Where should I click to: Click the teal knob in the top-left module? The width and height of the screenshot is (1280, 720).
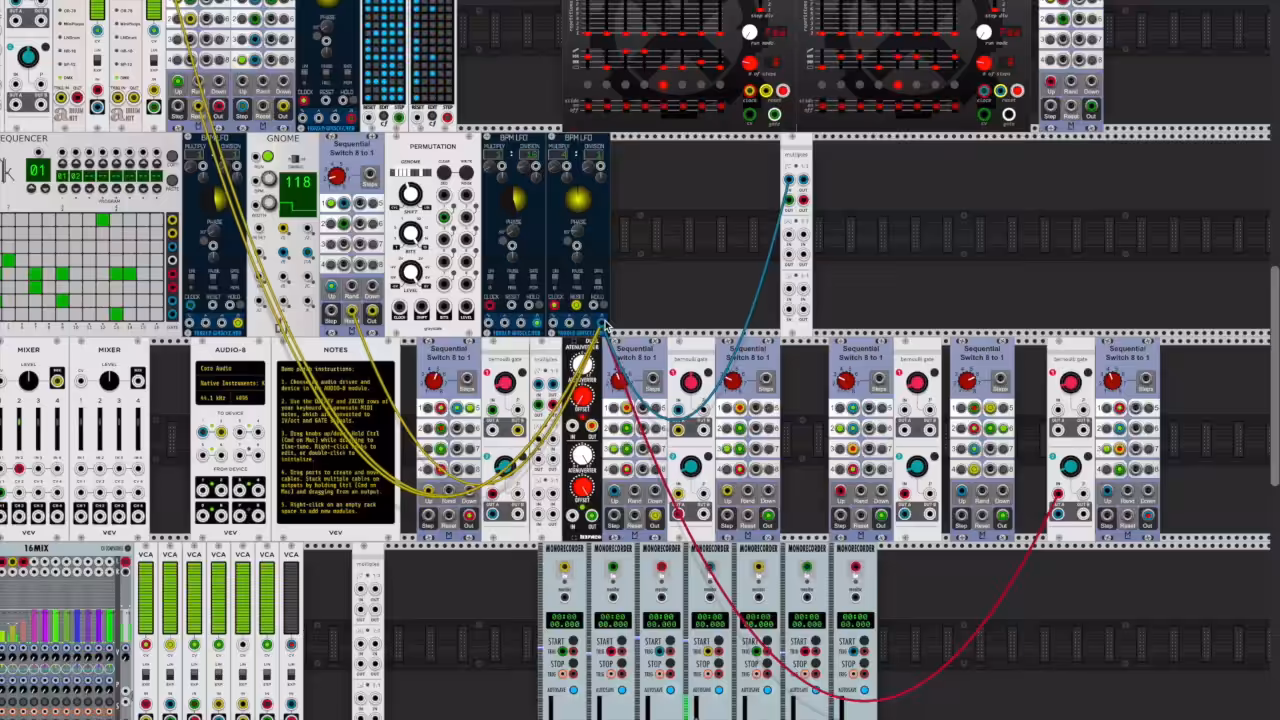[x=28, y=57]
